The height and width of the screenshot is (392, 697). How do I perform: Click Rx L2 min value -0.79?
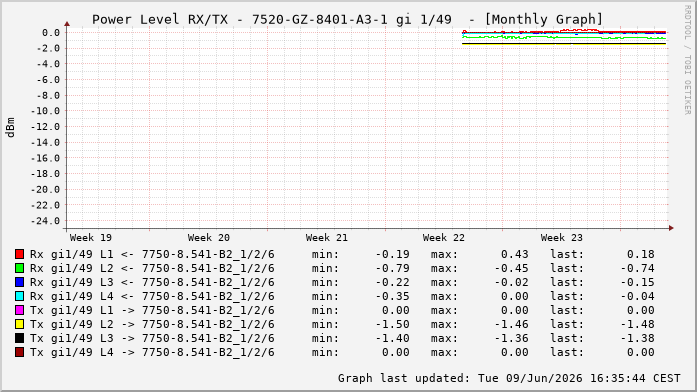coord(393,268)
